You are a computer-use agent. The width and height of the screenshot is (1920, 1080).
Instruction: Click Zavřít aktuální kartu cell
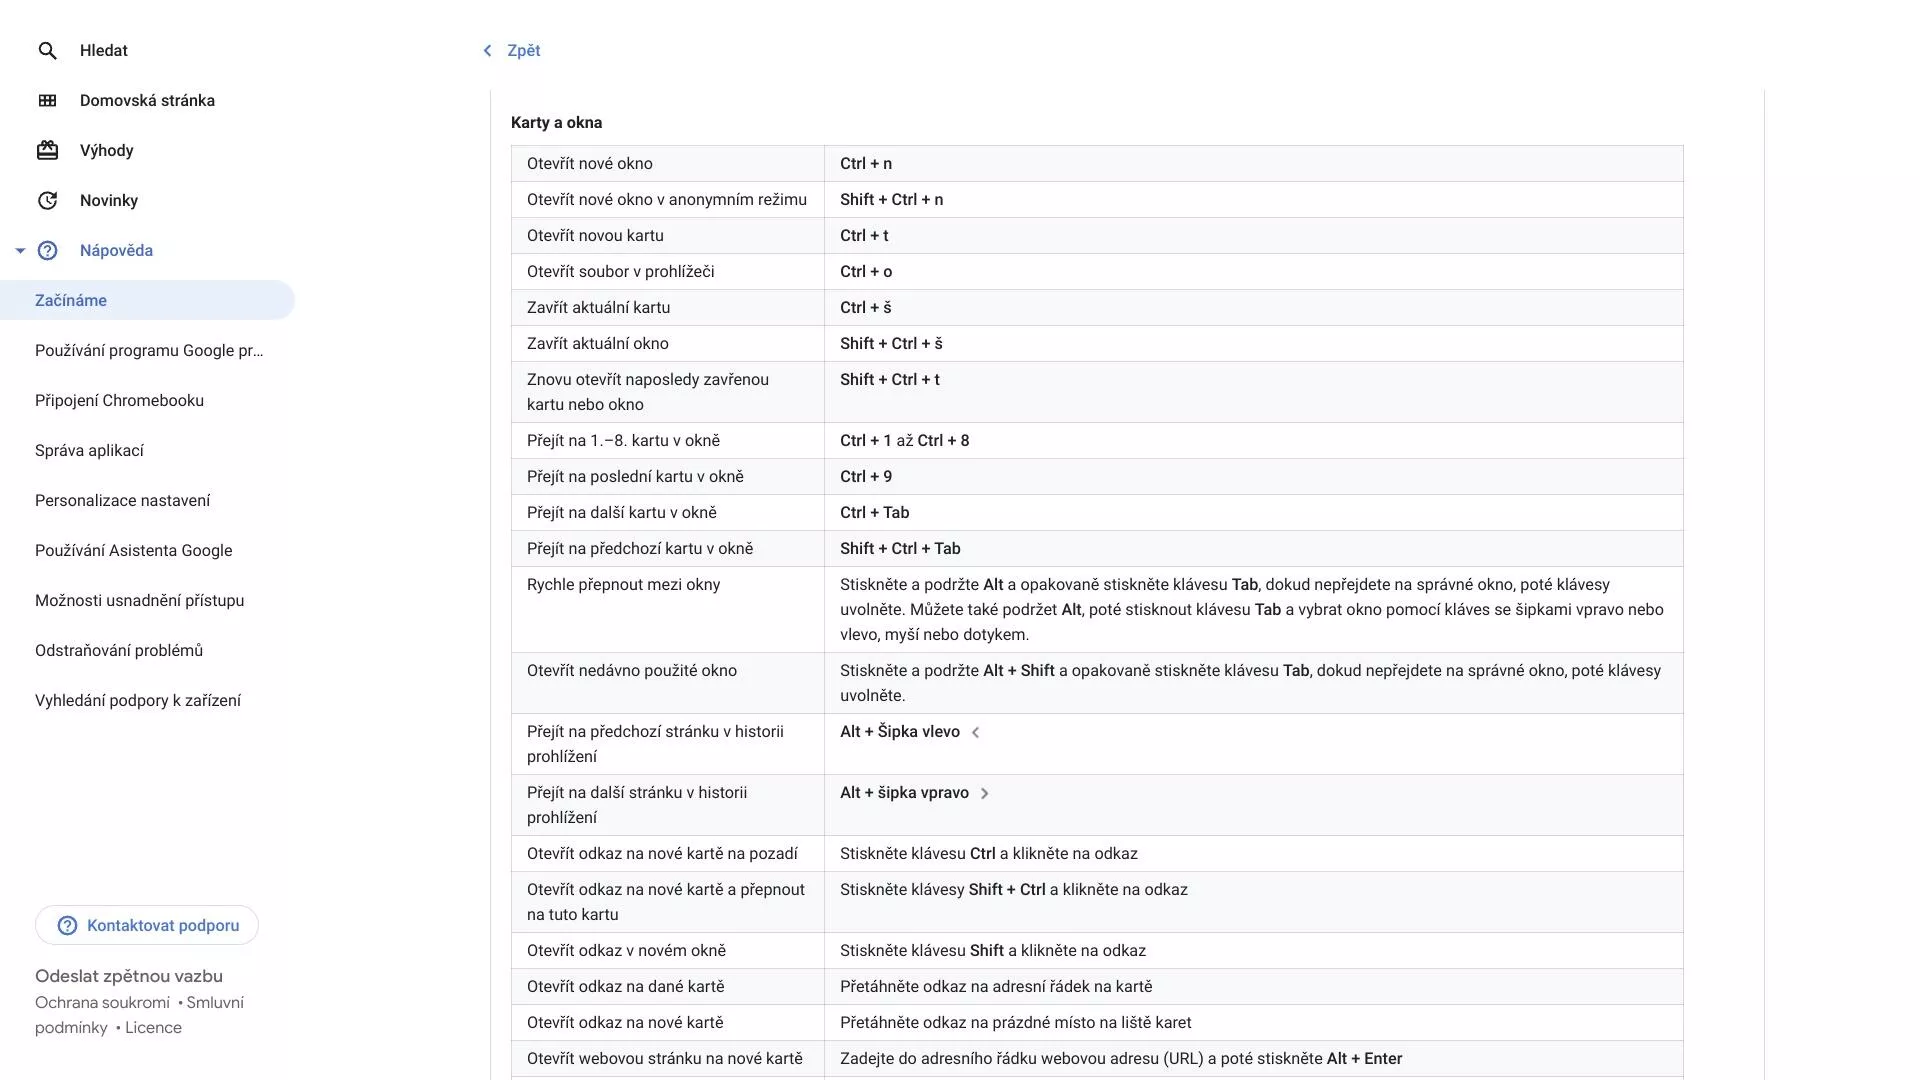(x=668, y=307)
